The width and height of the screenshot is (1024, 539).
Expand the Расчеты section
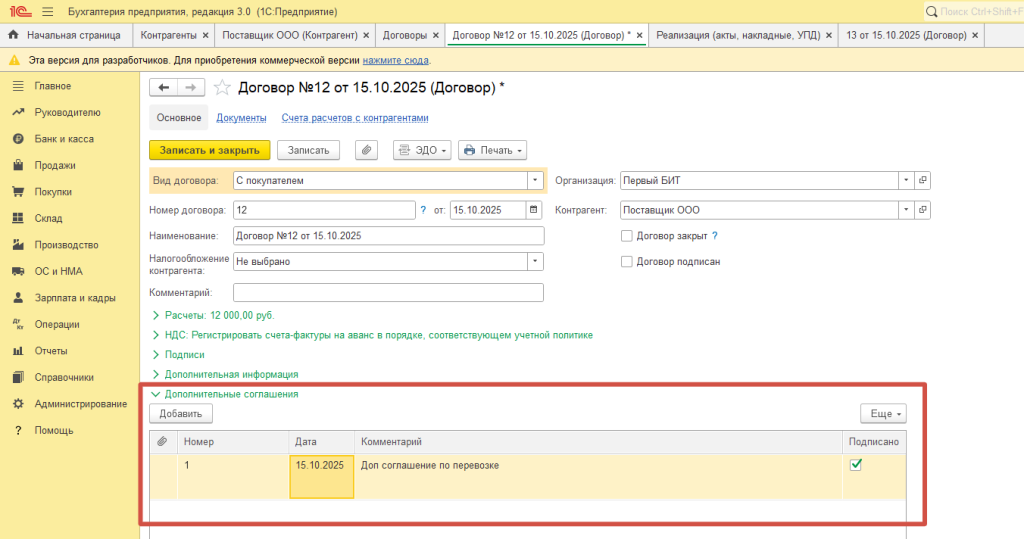156,314
